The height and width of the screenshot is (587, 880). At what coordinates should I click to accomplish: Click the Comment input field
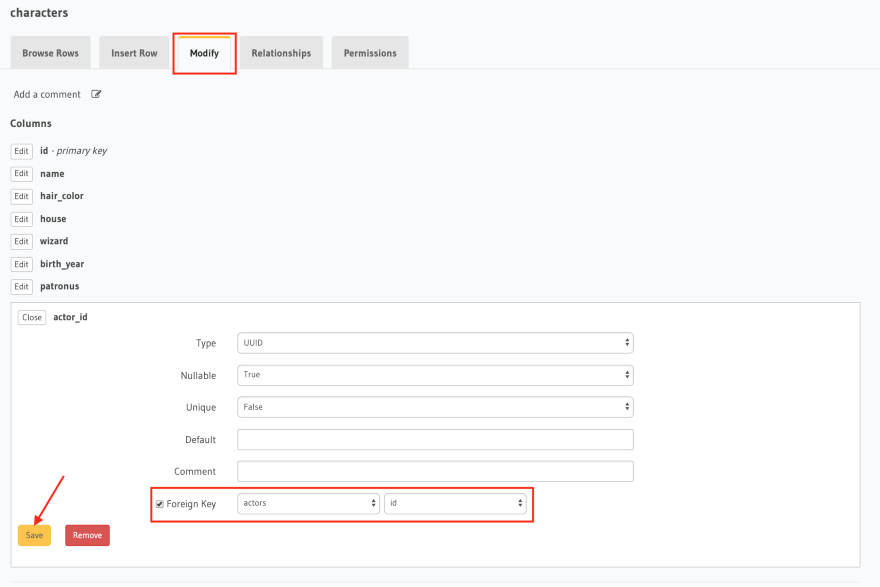click(x=435, y=471)
